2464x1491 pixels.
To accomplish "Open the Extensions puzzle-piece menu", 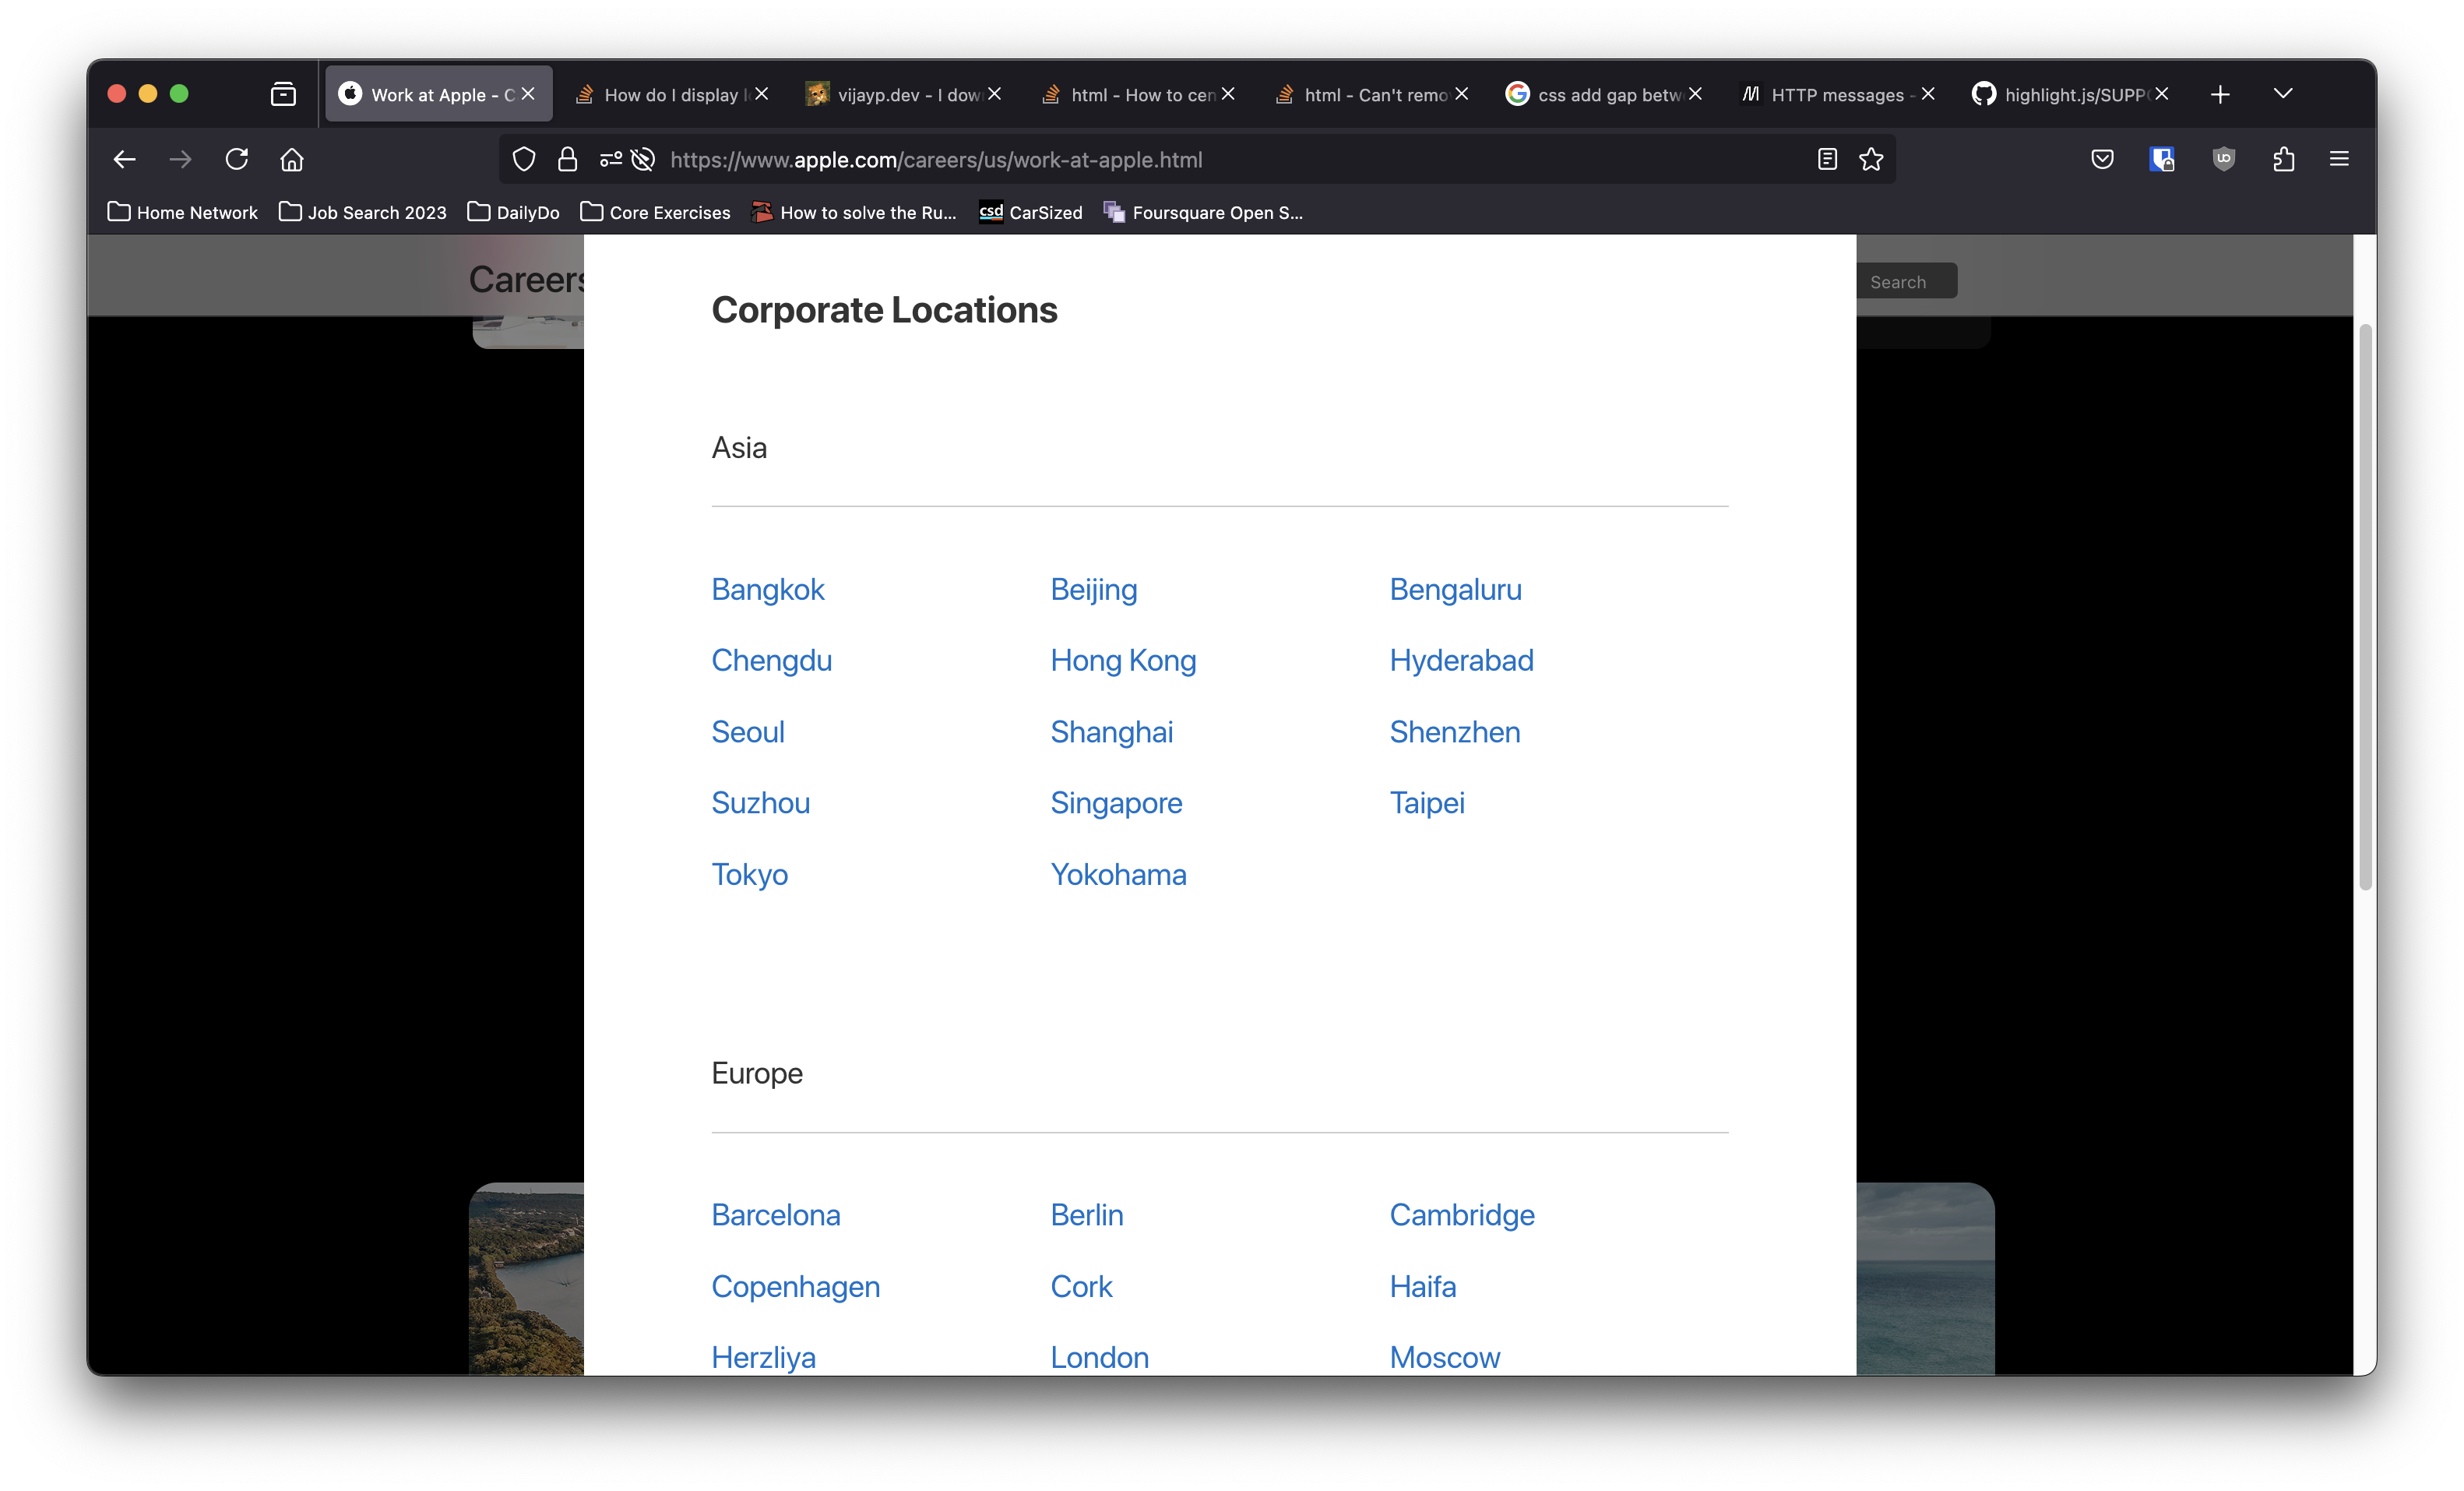I will (x=2284, y=159).
